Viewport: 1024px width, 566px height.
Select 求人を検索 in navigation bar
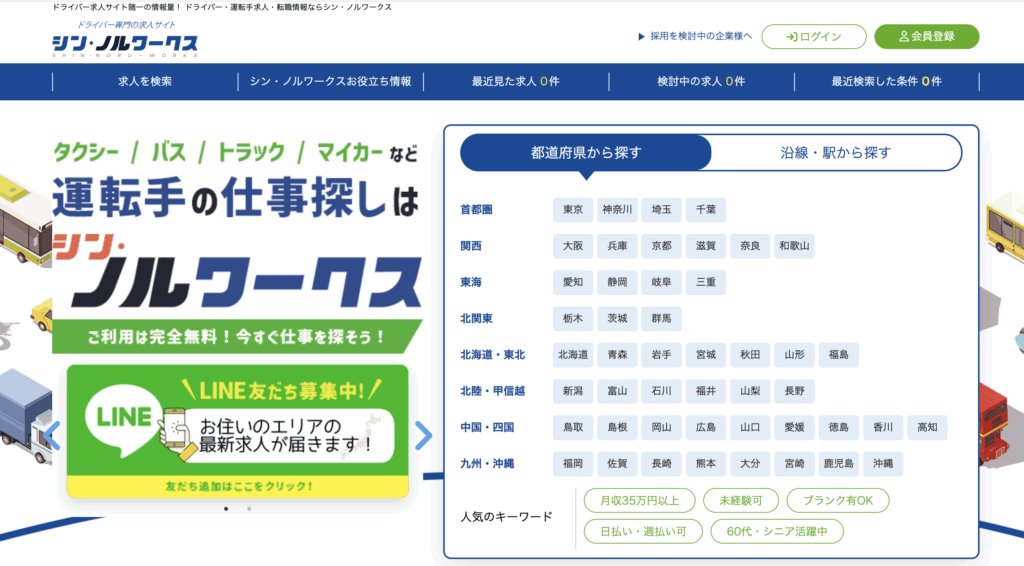(x=145, y=82)
